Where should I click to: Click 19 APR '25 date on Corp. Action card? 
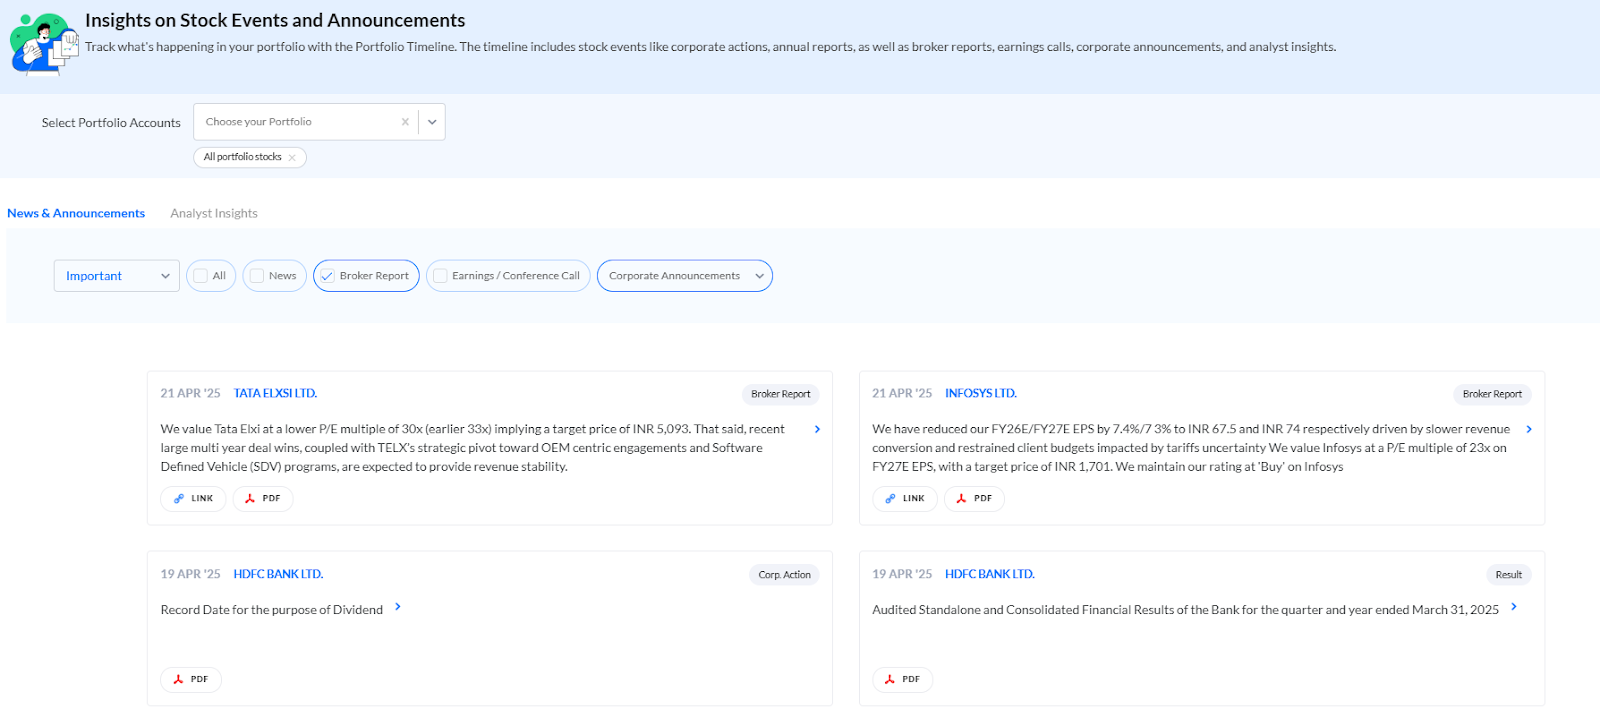(190, 574)
